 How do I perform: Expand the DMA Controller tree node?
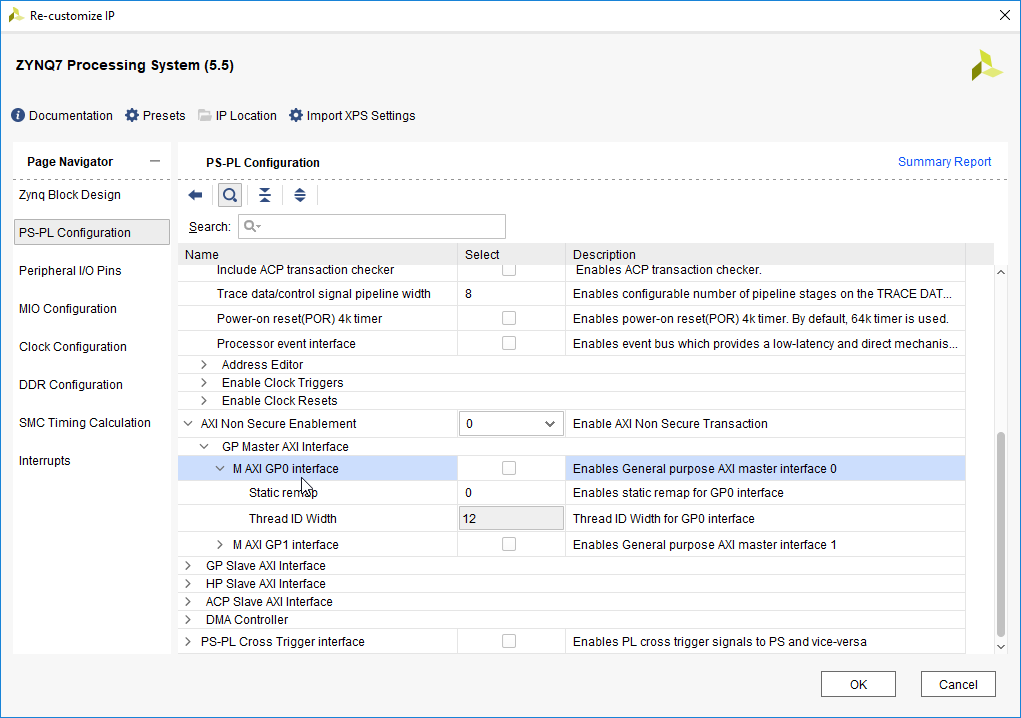tap(188, 620)
